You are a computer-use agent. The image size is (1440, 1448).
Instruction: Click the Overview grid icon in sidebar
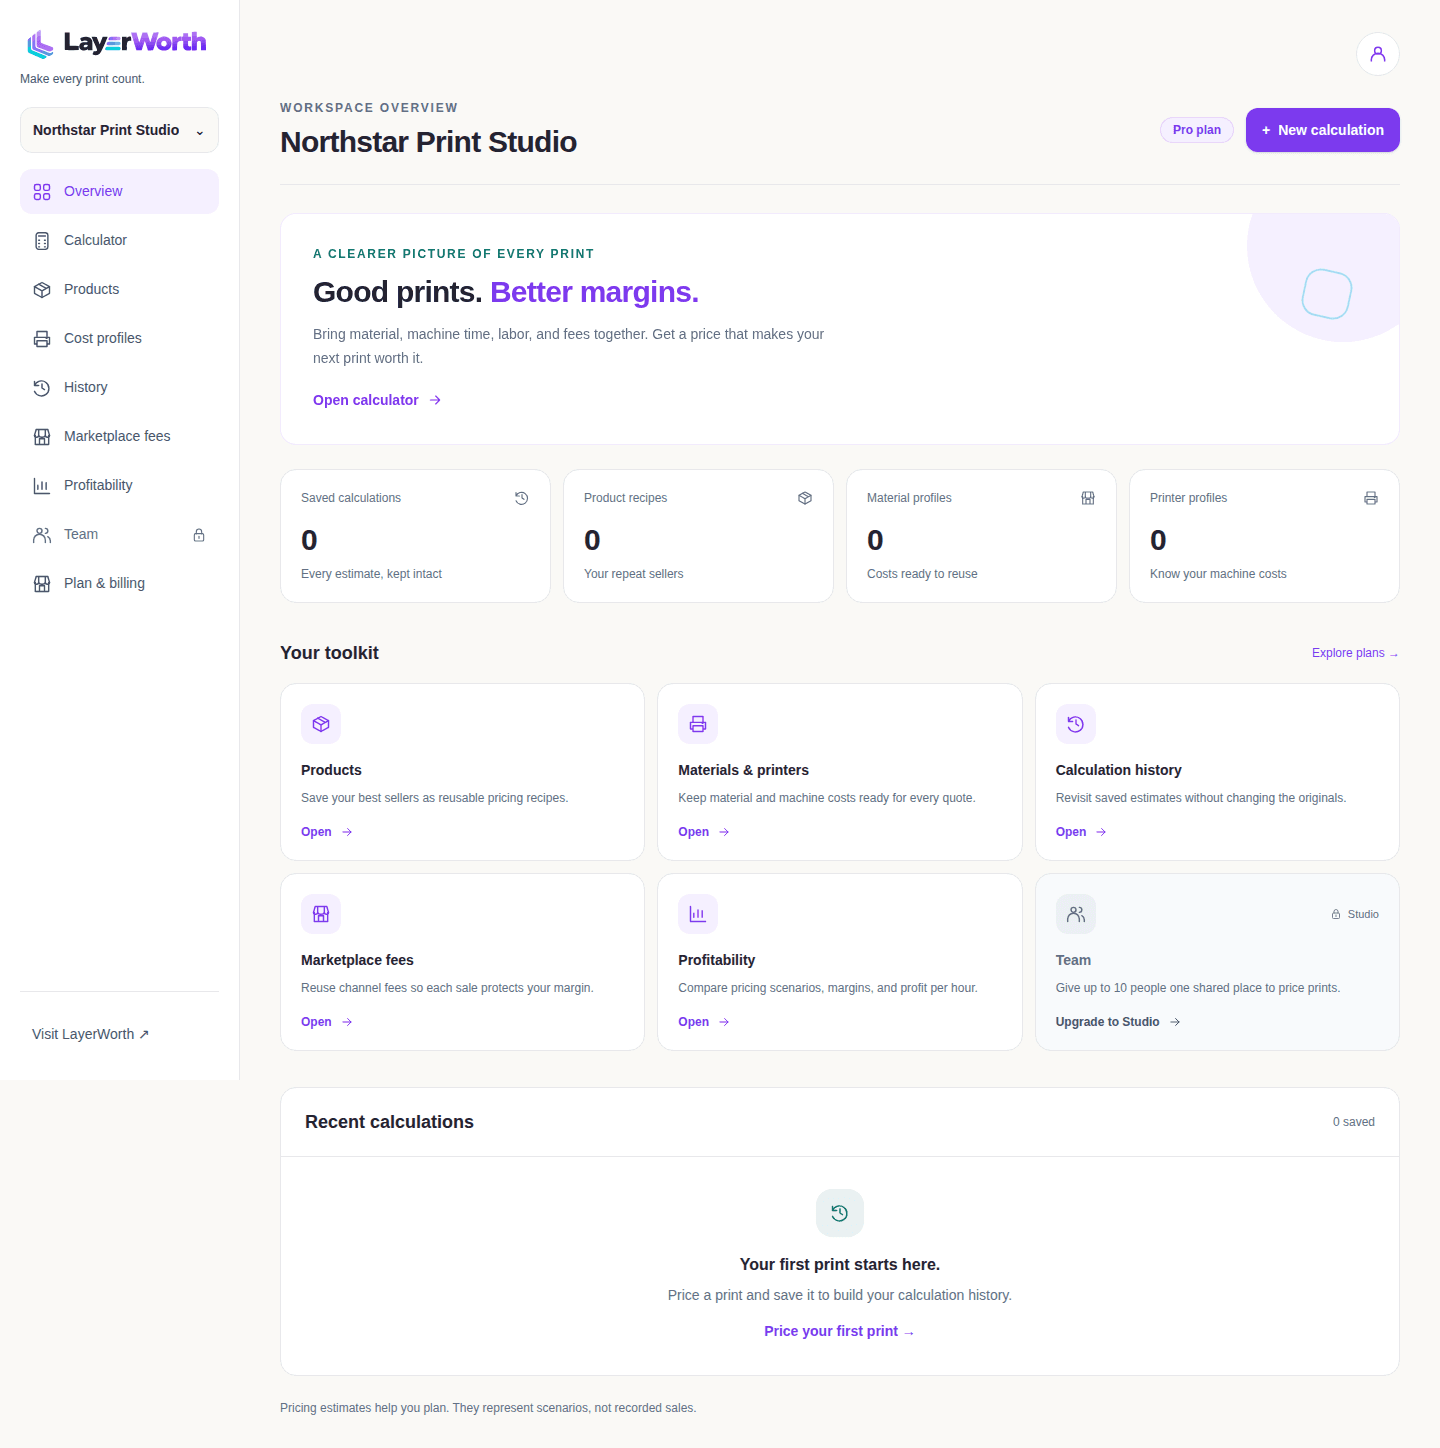point(42,192)
